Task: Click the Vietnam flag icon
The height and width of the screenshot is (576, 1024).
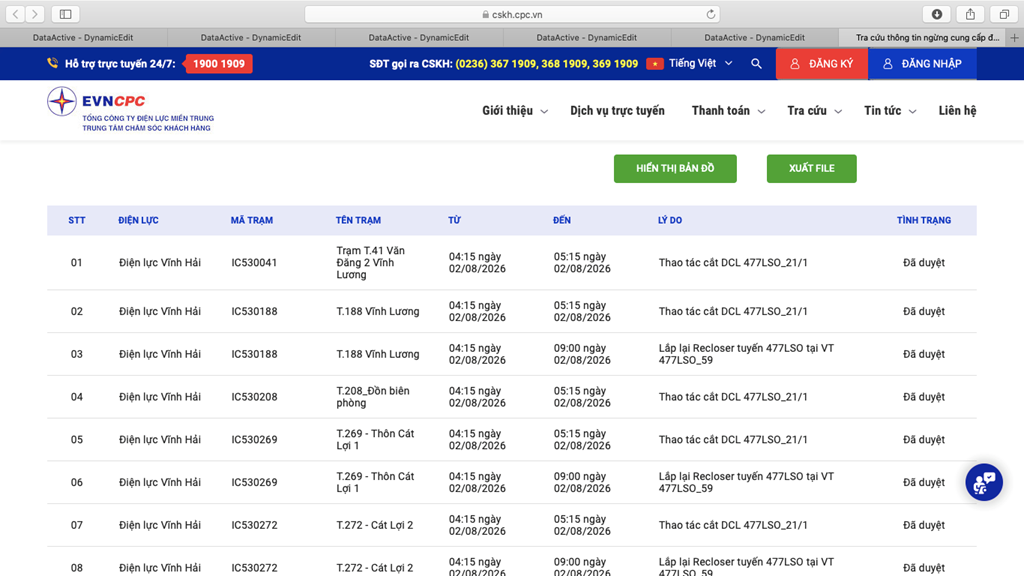Action: pyautogui.click(x=655, y=63)
